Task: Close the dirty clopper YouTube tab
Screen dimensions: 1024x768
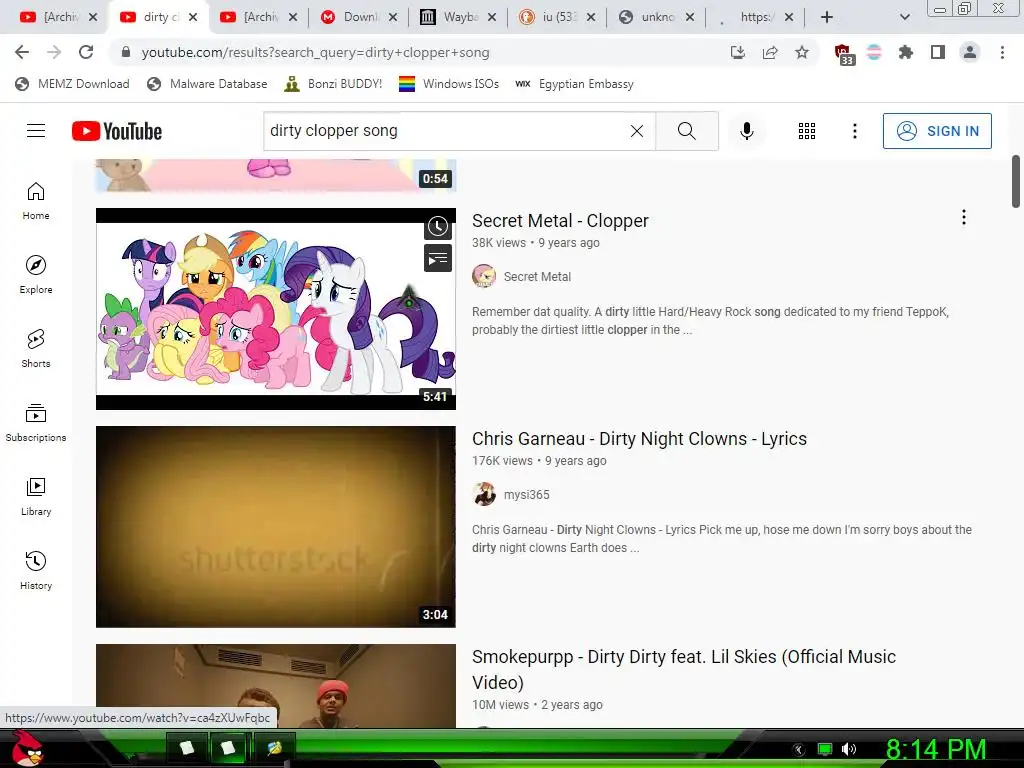Action: coord(193,17)
